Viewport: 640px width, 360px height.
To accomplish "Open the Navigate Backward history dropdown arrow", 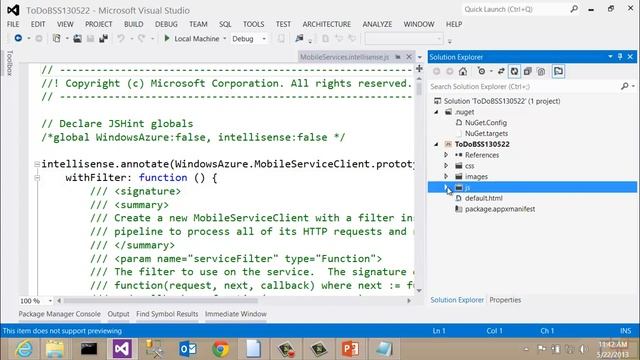I will pos(29,39).
